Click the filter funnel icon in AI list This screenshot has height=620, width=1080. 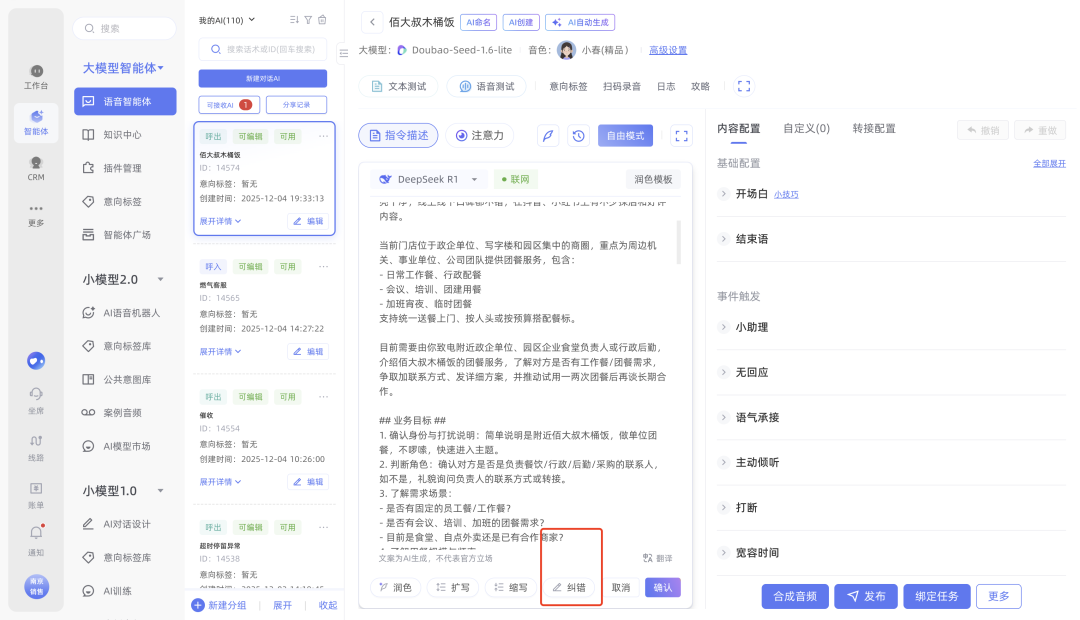click(309, 20)
